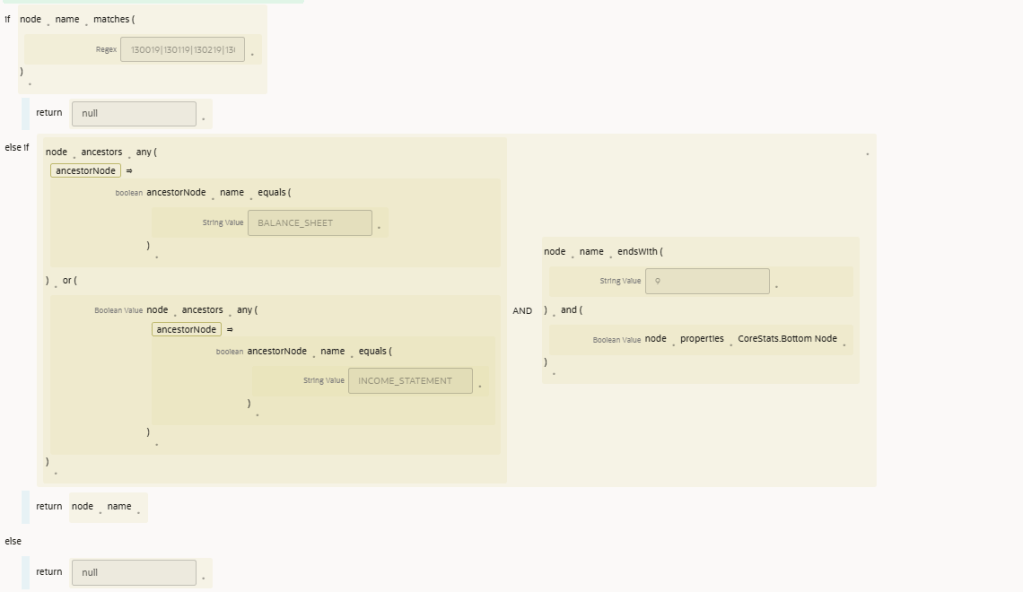Select the first ancestorNode parameter chip
This screenshot has width=1023, height=592.
click(x=86, y=170)
